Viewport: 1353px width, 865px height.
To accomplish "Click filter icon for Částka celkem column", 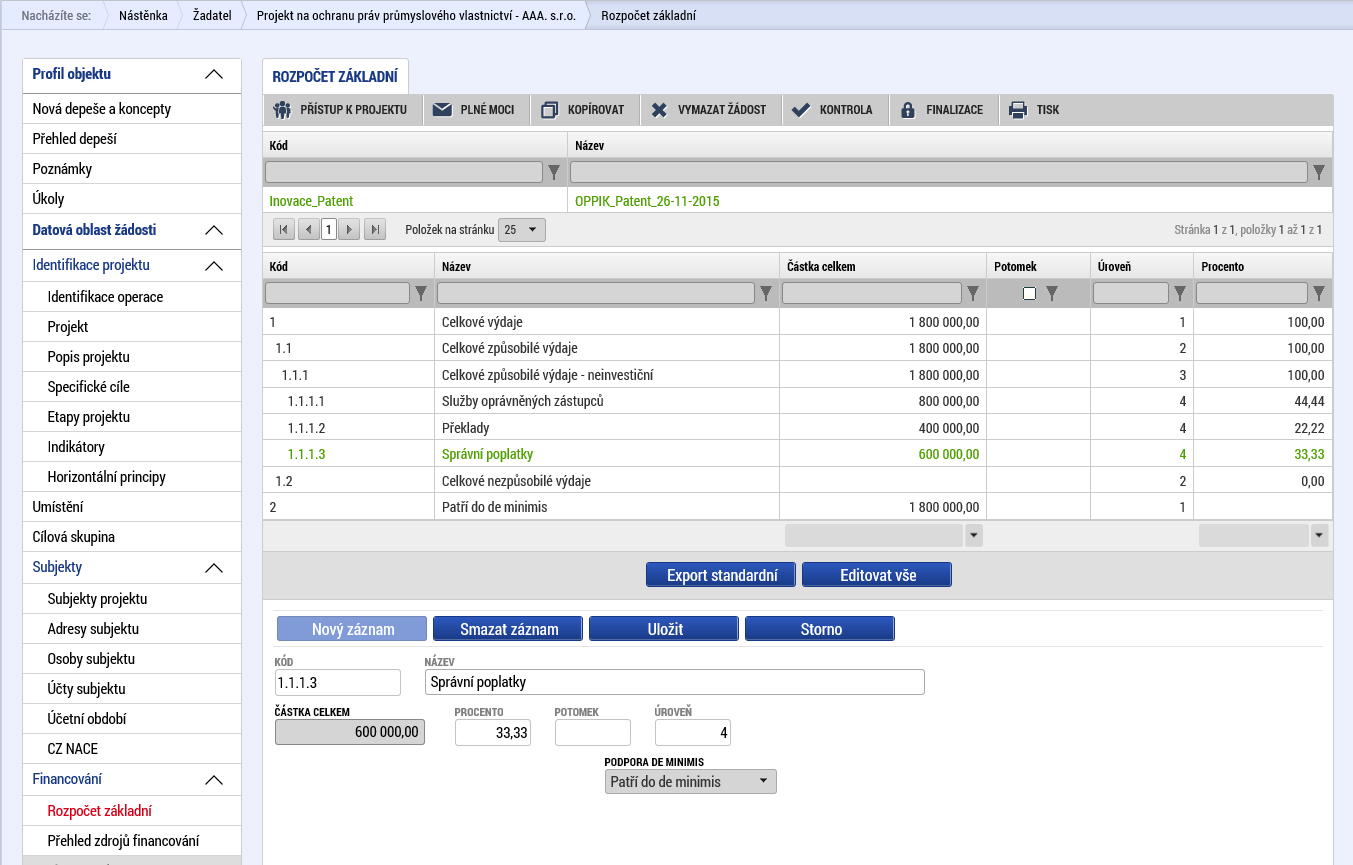I will [x=973, y=293].
